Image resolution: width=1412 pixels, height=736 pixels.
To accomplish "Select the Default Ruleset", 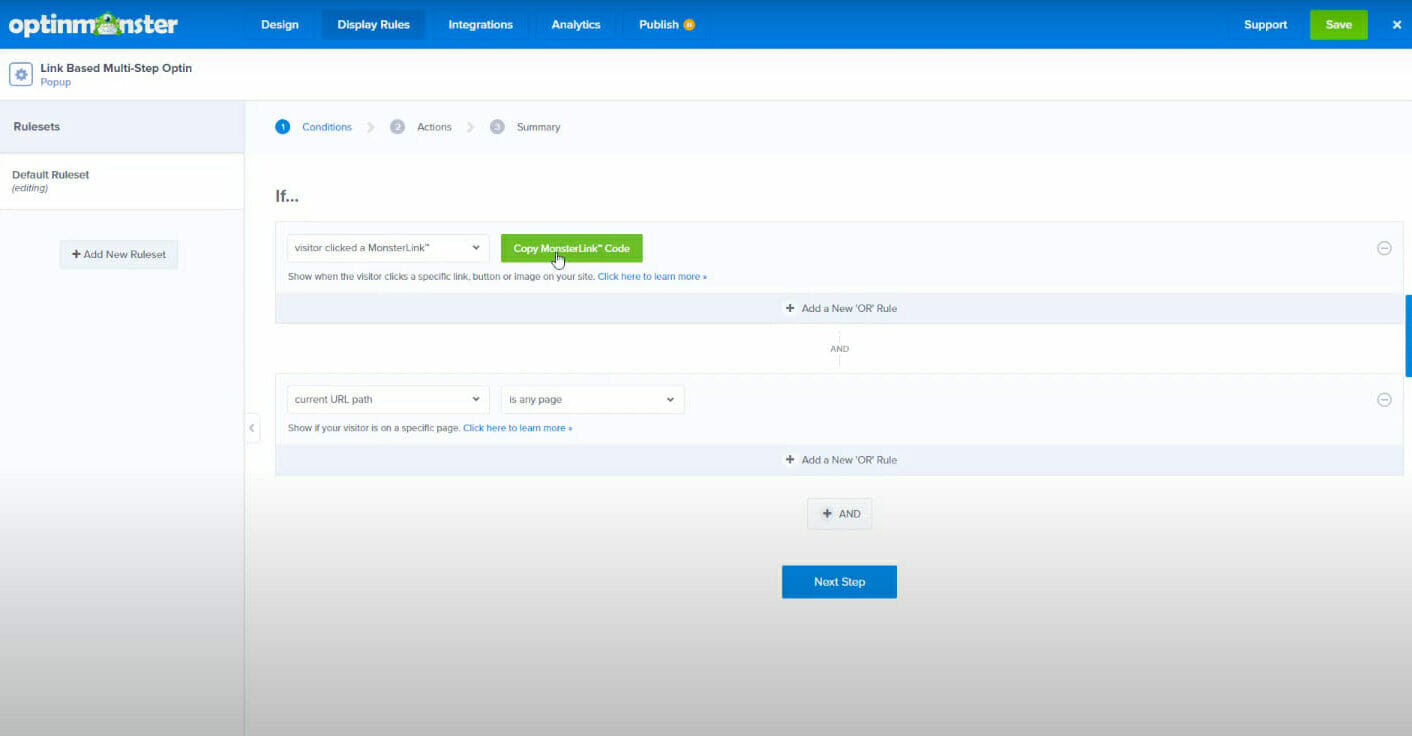I will coord(122,181).
